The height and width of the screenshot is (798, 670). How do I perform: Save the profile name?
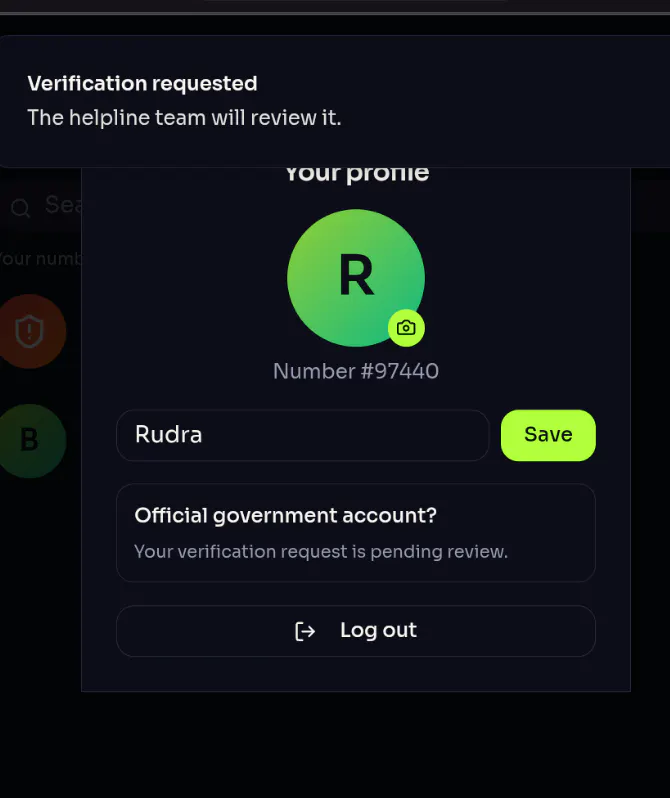(548, 435)
